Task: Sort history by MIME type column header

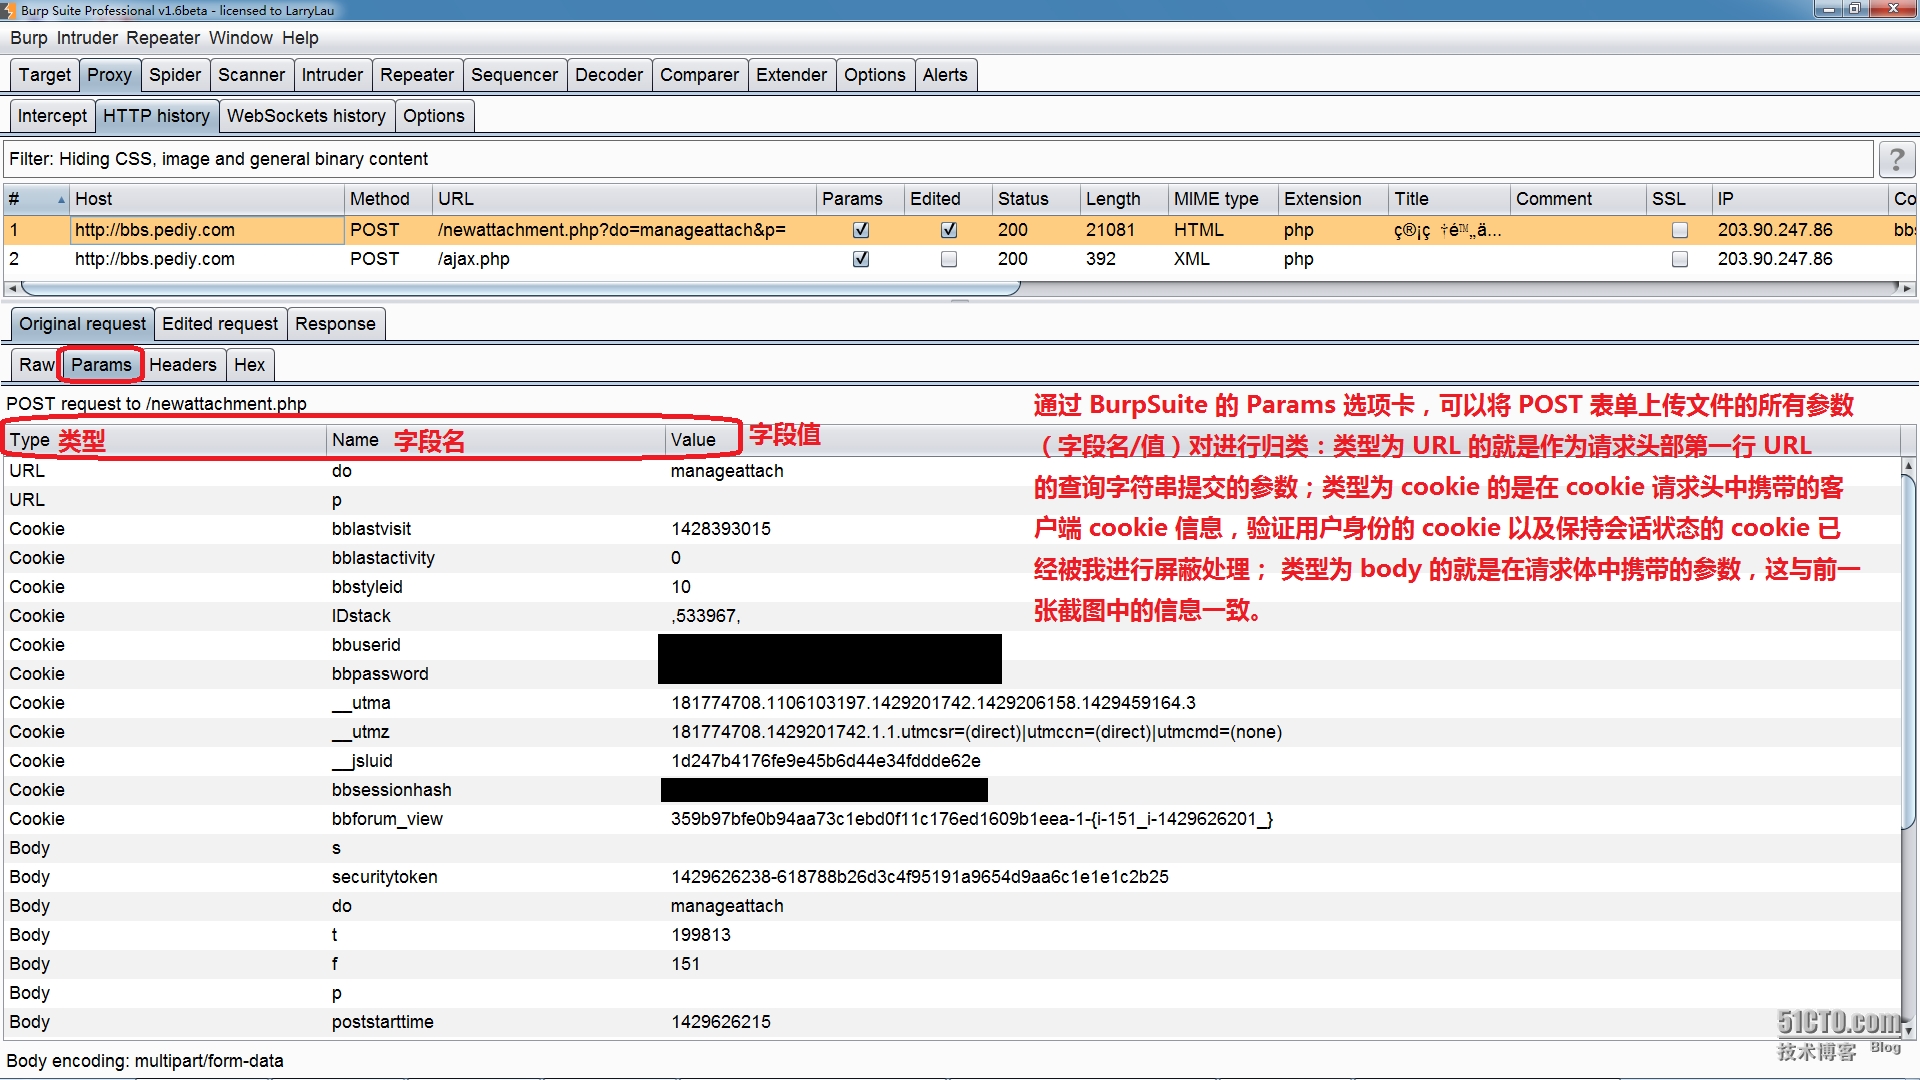Action: (x=1223, y=199)
